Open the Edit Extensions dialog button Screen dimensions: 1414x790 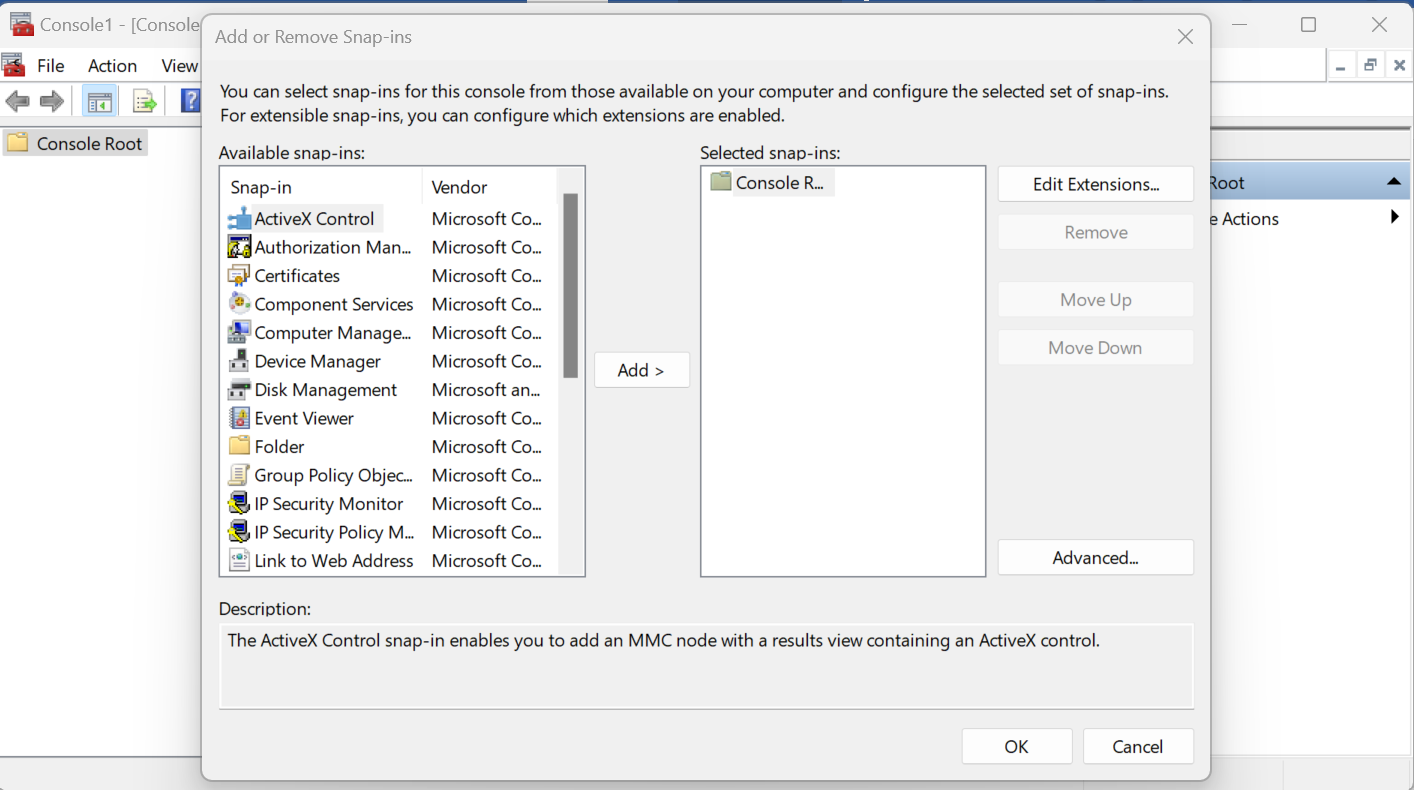pos(1095,184)
